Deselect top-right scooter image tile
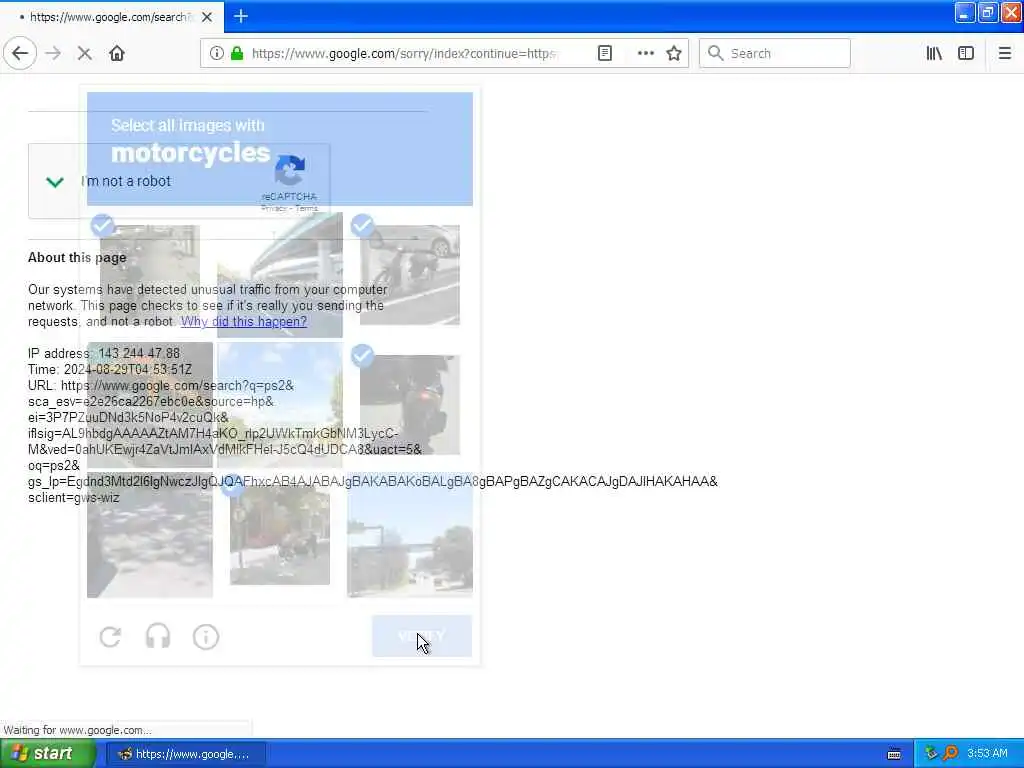This screenshot has width=1024, height=768. [x=409, y=275]
